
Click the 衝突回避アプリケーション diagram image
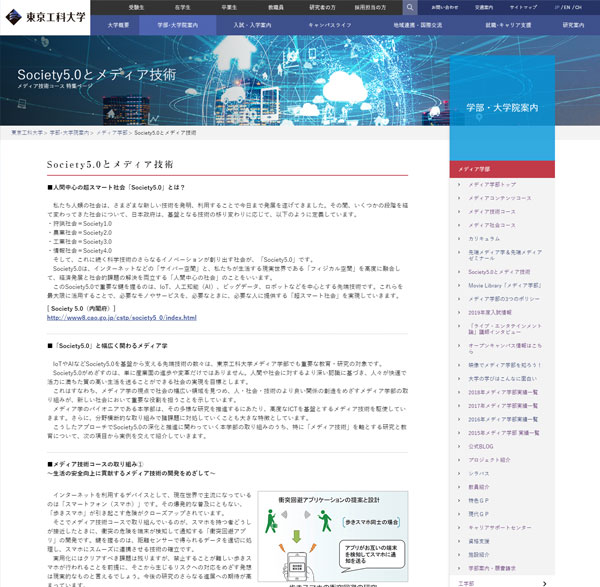pos(333,536)
